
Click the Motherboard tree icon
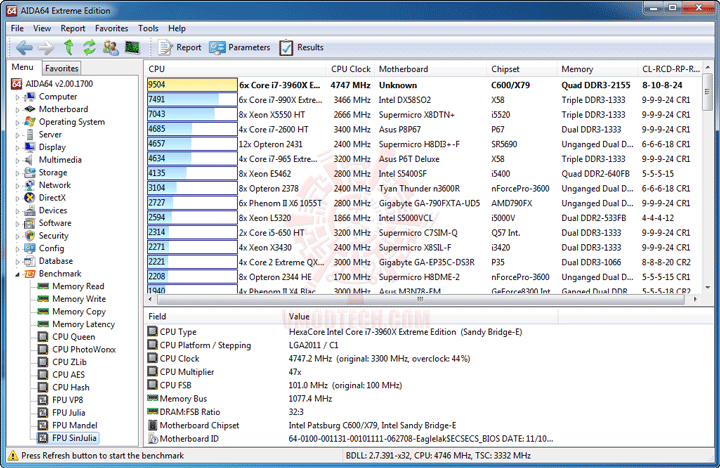30,109
